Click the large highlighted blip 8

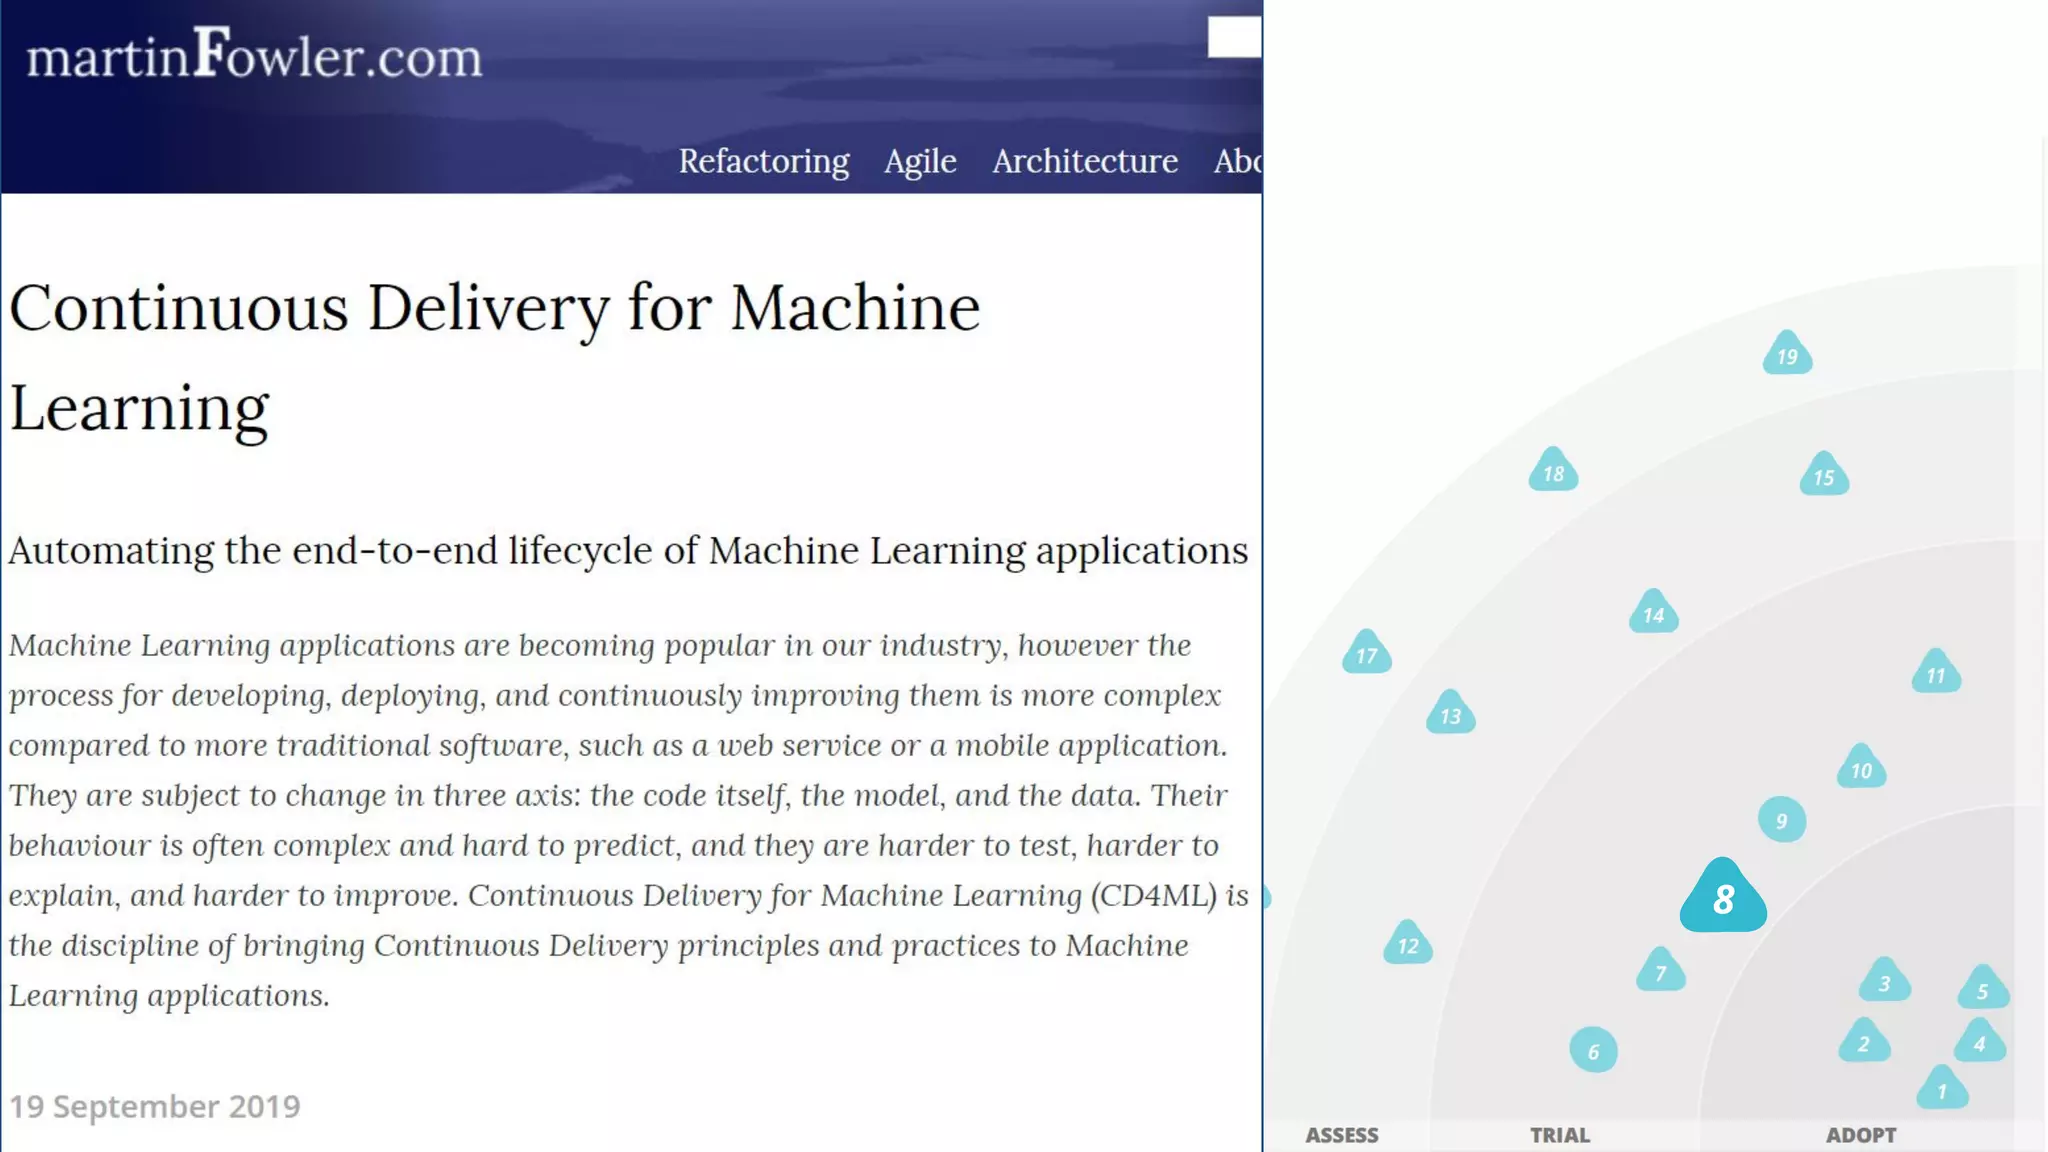coord(1723,896)
